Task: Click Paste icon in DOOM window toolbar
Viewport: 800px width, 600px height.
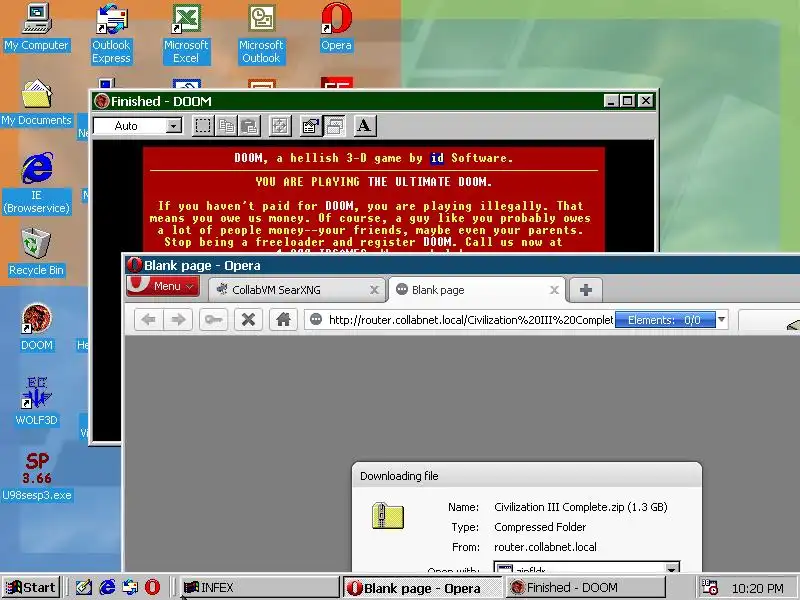Action: click(249, 126)
